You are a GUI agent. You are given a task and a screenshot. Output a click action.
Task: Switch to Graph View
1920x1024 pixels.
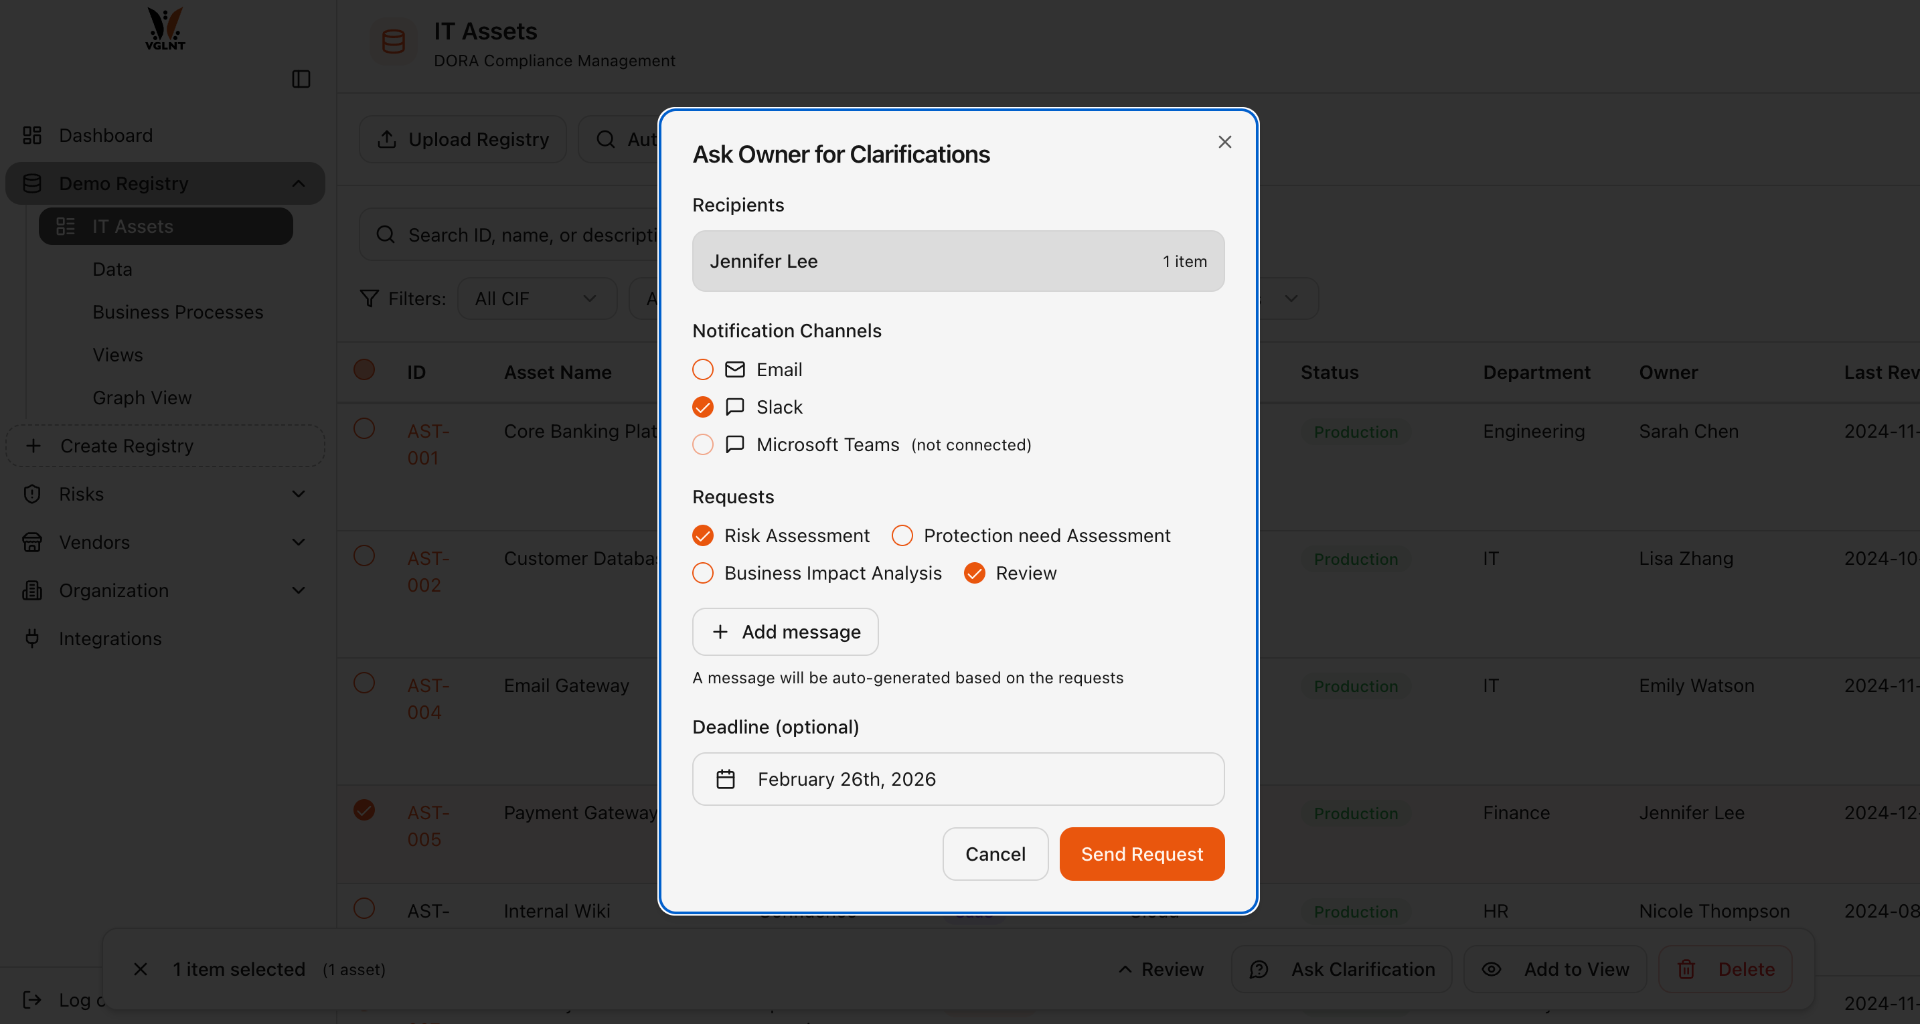(x=142, y=397)
